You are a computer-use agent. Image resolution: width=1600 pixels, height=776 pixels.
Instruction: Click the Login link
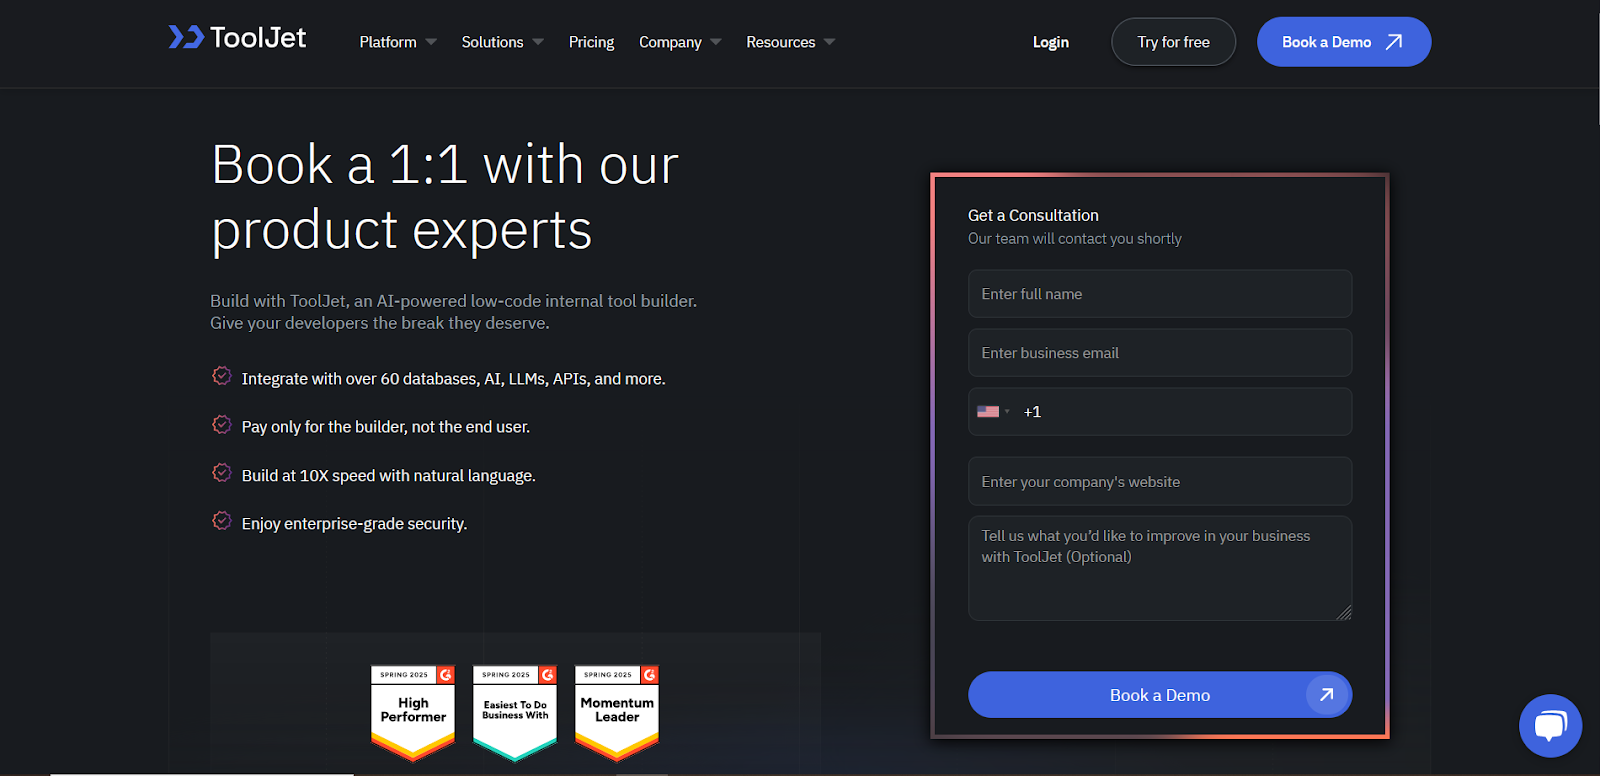coord(1050,42)
